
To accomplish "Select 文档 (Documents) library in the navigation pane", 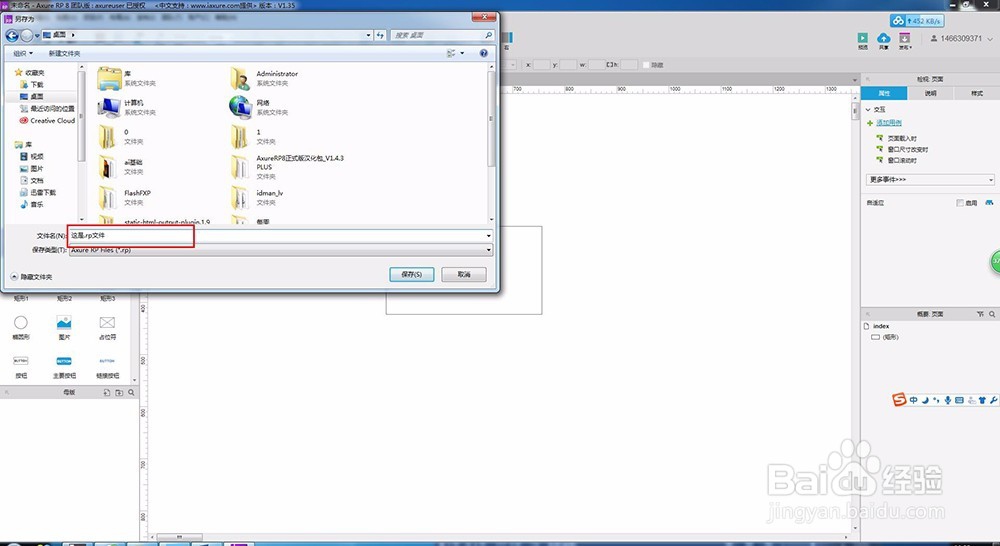I will point(32,181).
